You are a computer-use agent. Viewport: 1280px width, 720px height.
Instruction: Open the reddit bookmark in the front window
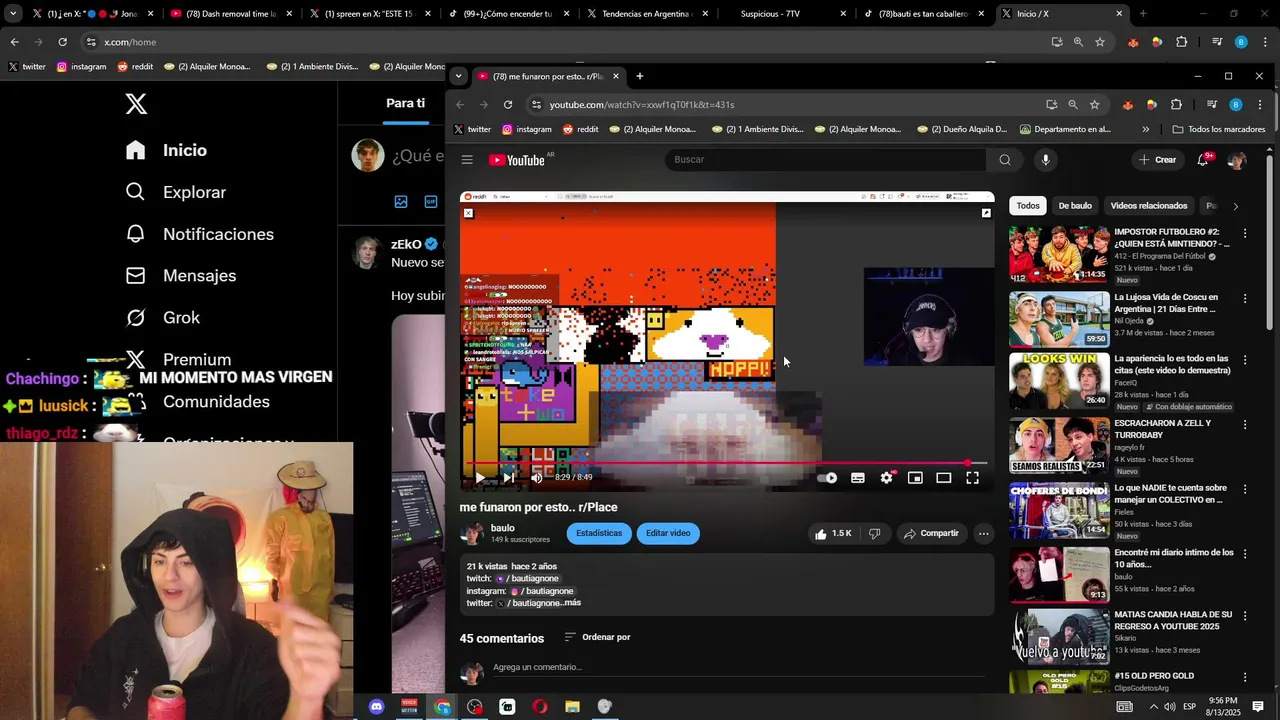tap(581, 129)
